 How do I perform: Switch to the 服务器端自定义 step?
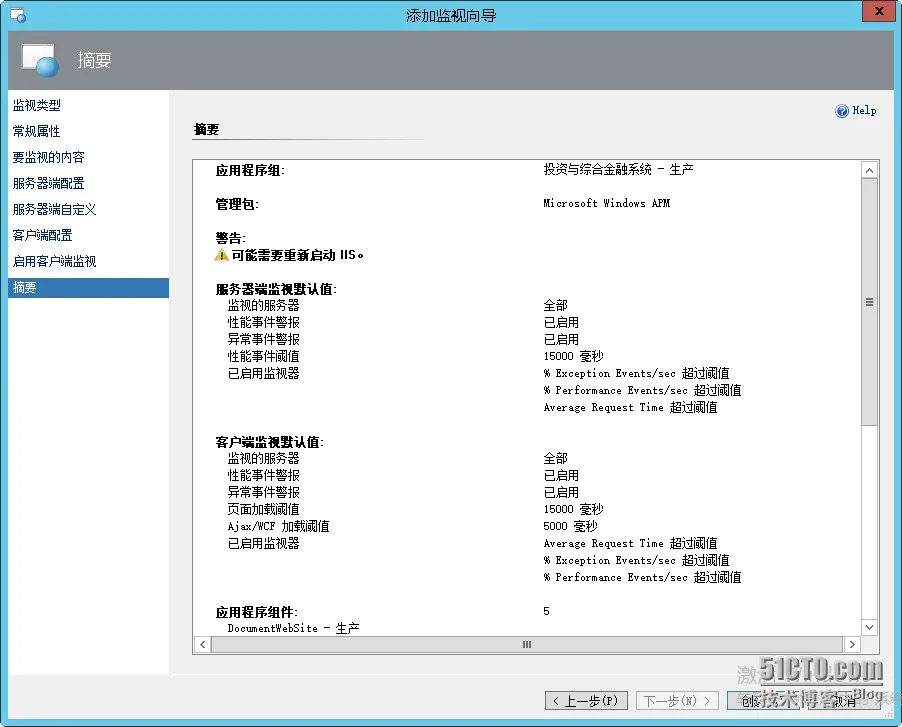tap(55, 209)
